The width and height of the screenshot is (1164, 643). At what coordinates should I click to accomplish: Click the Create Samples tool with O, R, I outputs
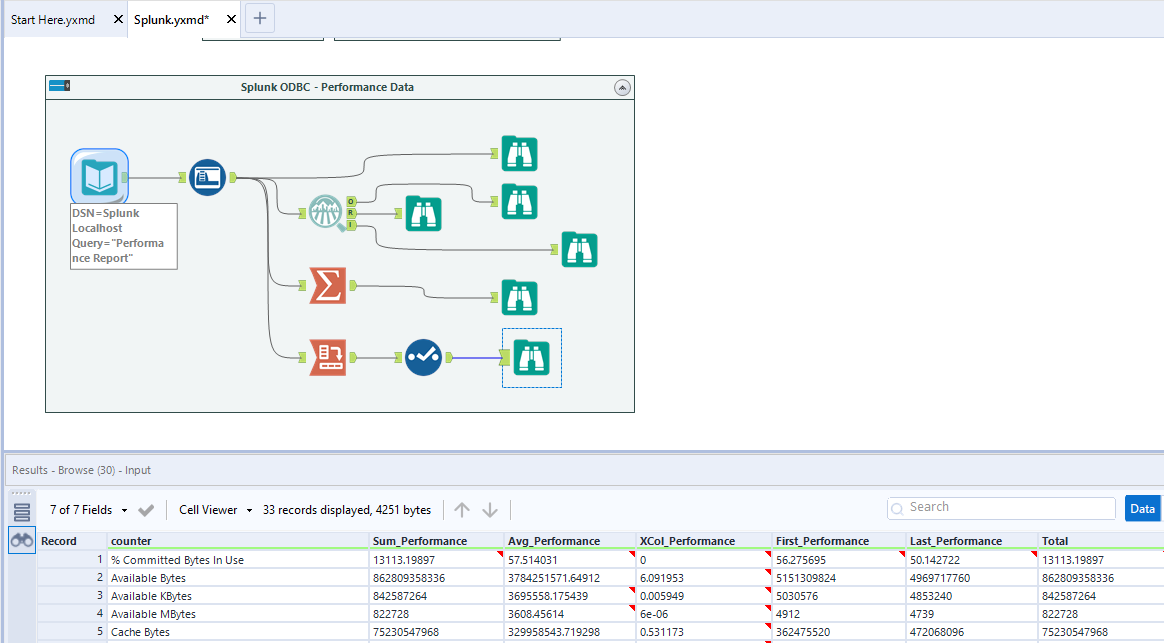tap(325, 213)
